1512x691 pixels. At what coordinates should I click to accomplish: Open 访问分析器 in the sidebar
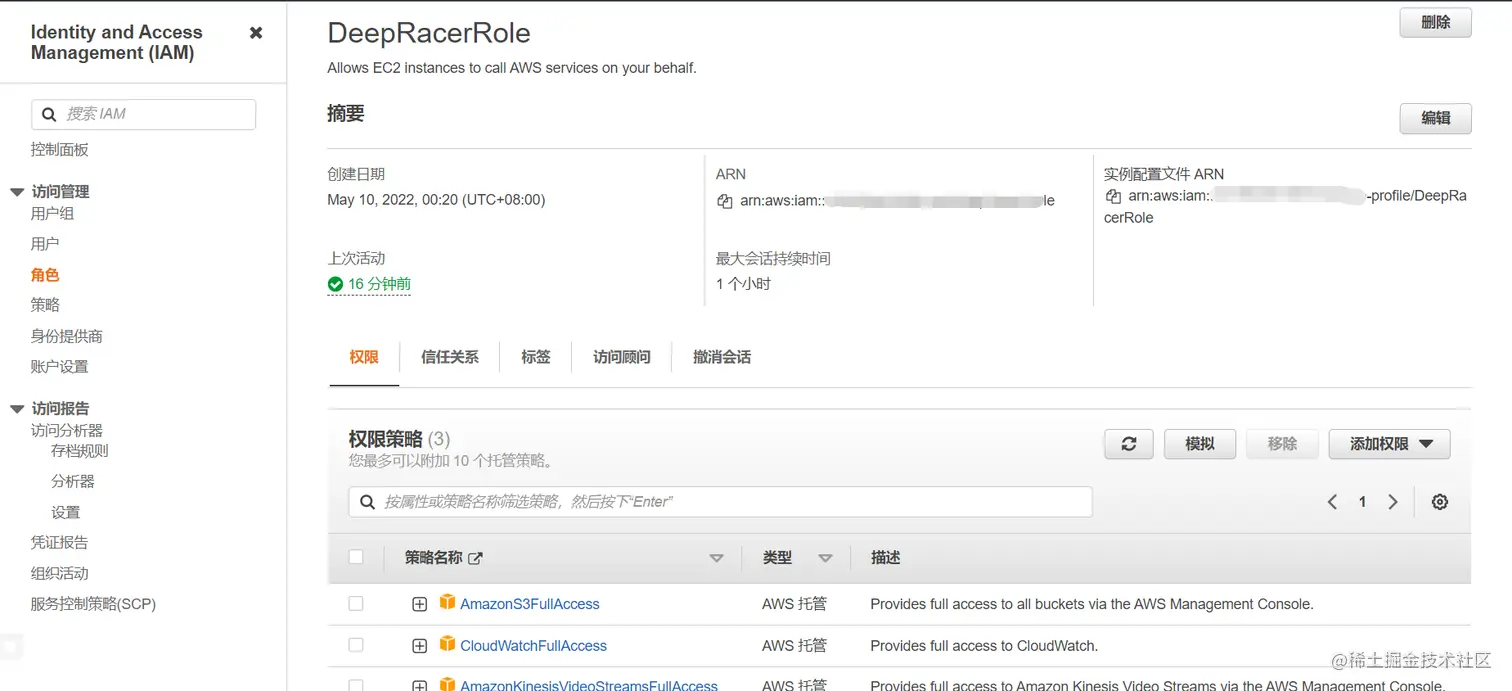67,431
